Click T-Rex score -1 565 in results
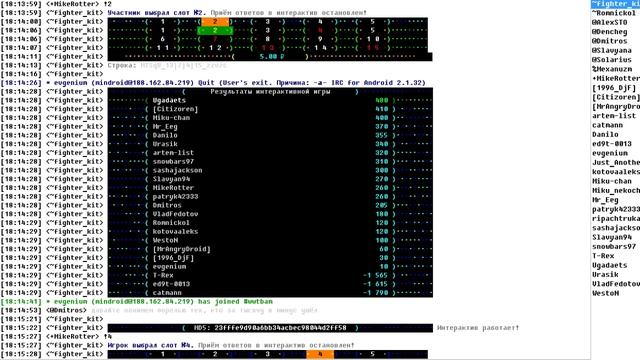The width and height of the screenshot is (640, 360). (x=376, y=276)
